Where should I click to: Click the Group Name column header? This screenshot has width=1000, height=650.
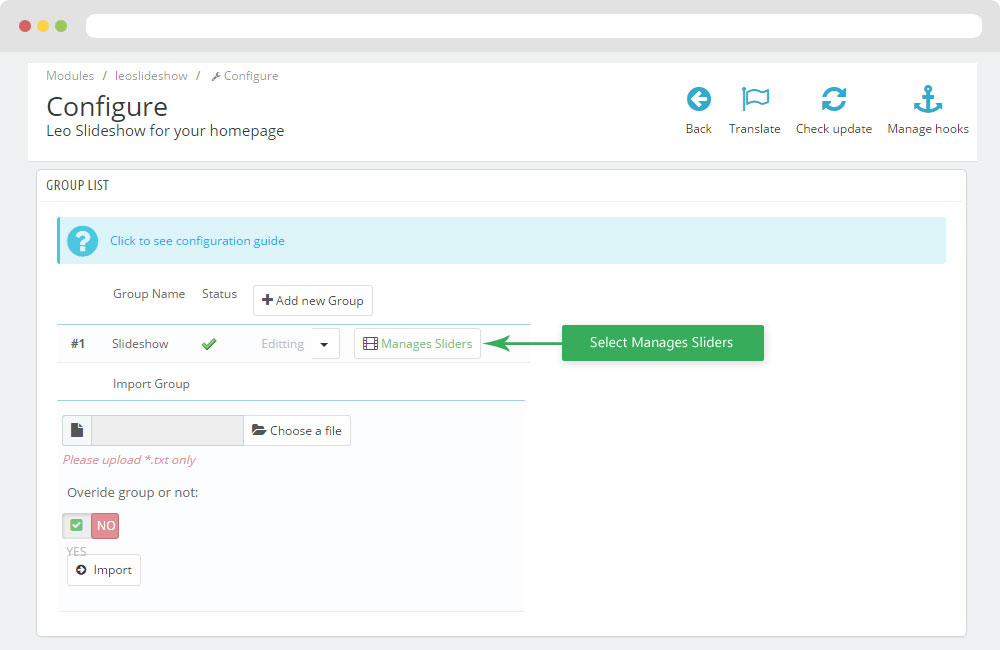click(x=149, y=294)
